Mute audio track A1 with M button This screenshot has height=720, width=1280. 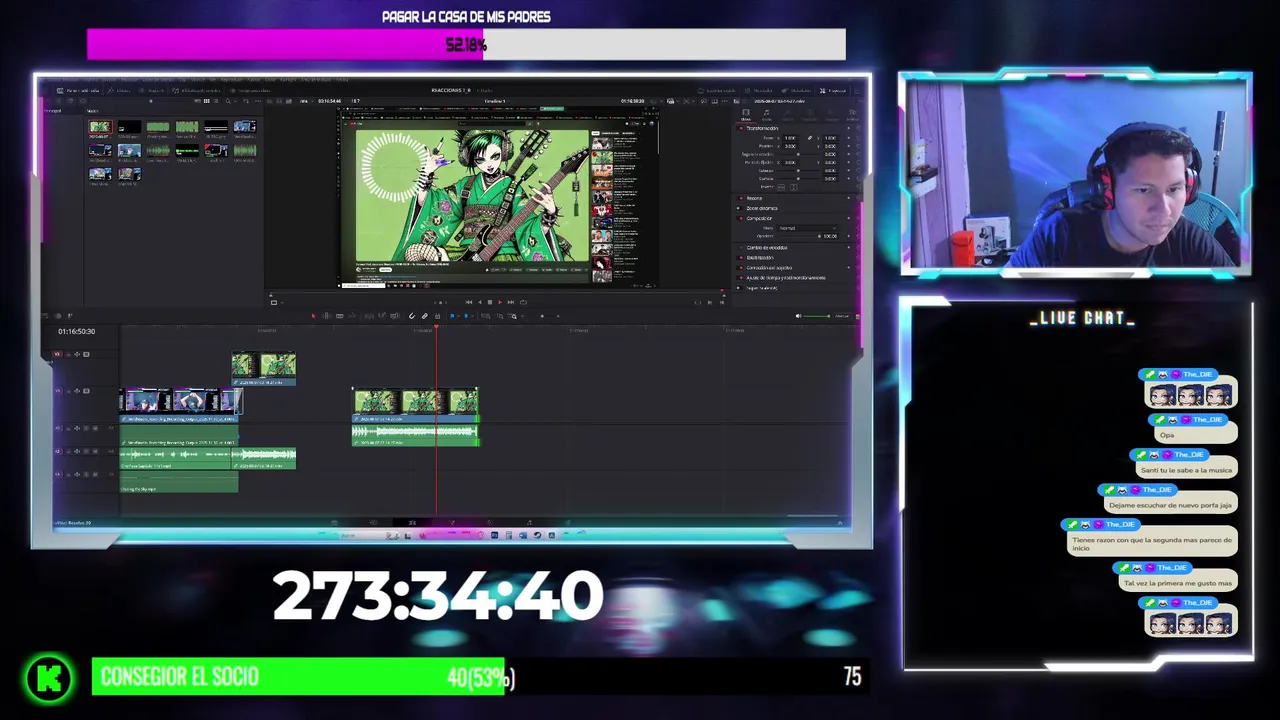click(95, 428)
